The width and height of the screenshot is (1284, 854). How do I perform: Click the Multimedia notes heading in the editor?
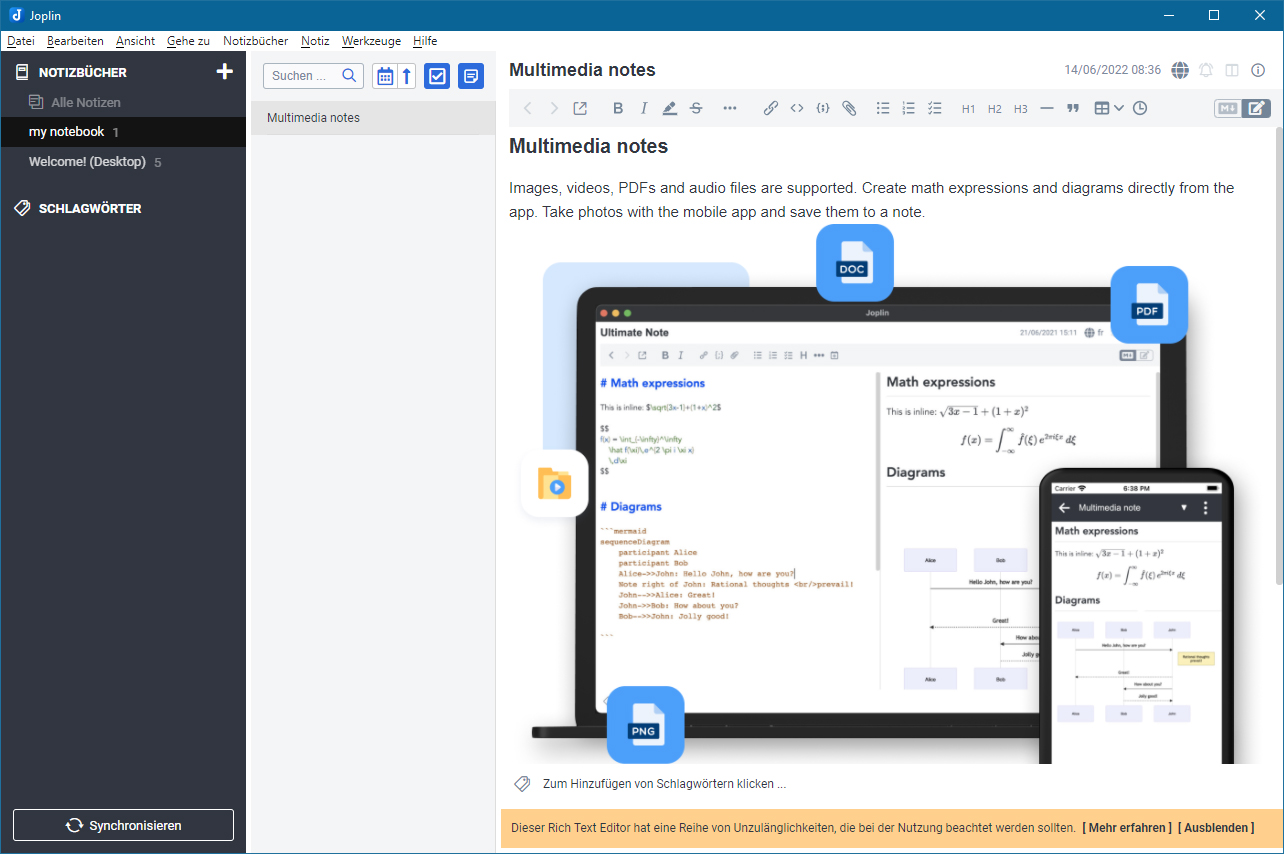click(x=589, y=146)
